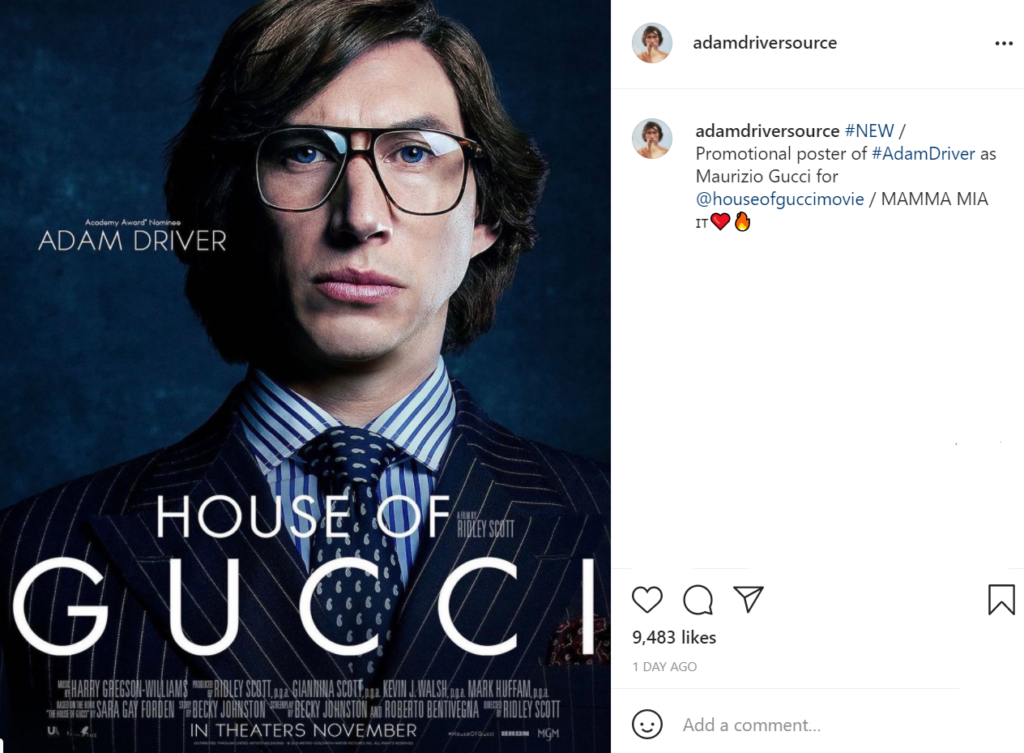
Task: Open comments via the speech bubble icon
Action: coord(697,600)
